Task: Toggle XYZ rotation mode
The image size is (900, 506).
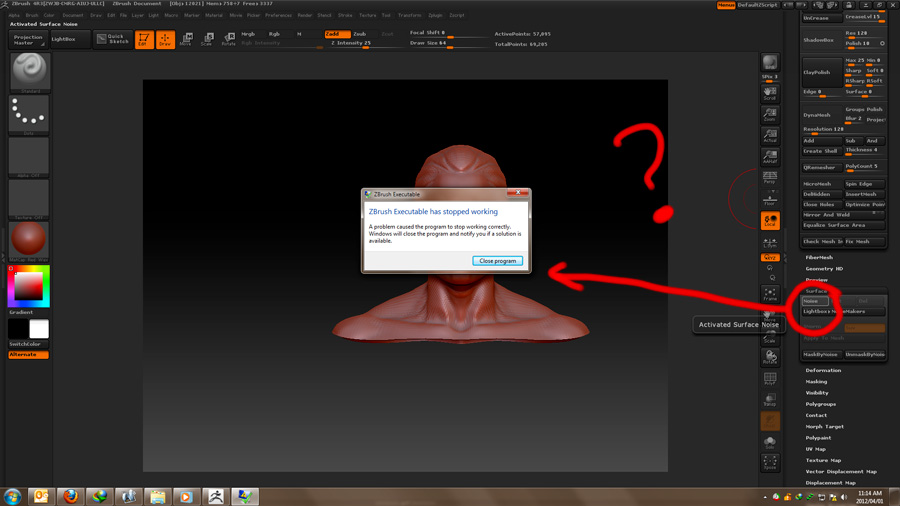Action: (770, 258)
